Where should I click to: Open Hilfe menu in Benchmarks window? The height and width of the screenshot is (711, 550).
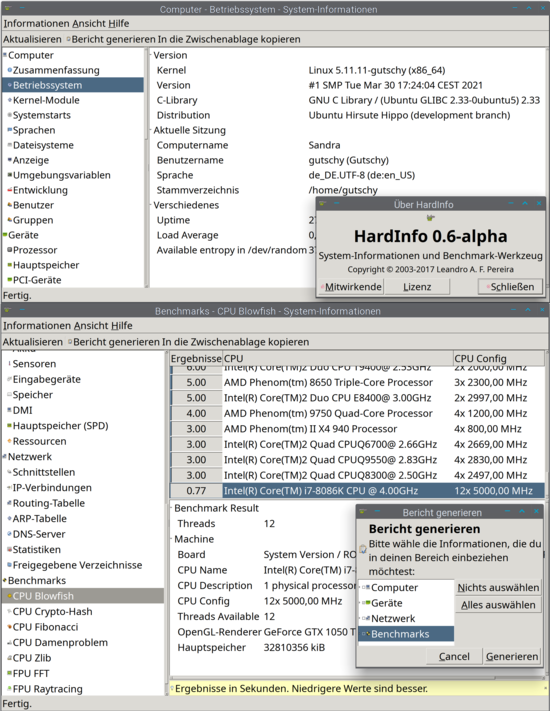[x=122, y=326]
